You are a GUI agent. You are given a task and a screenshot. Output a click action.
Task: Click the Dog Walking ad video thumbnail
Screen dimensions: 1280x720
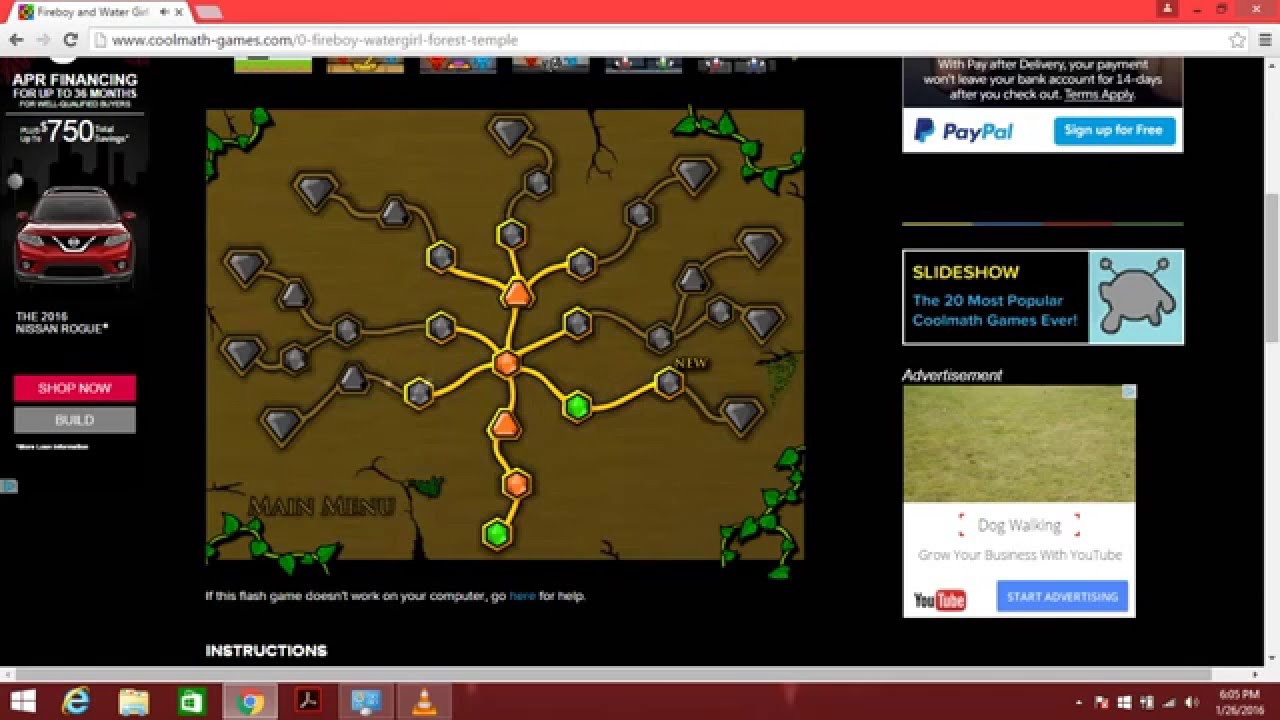click(x=1019, y=443)
